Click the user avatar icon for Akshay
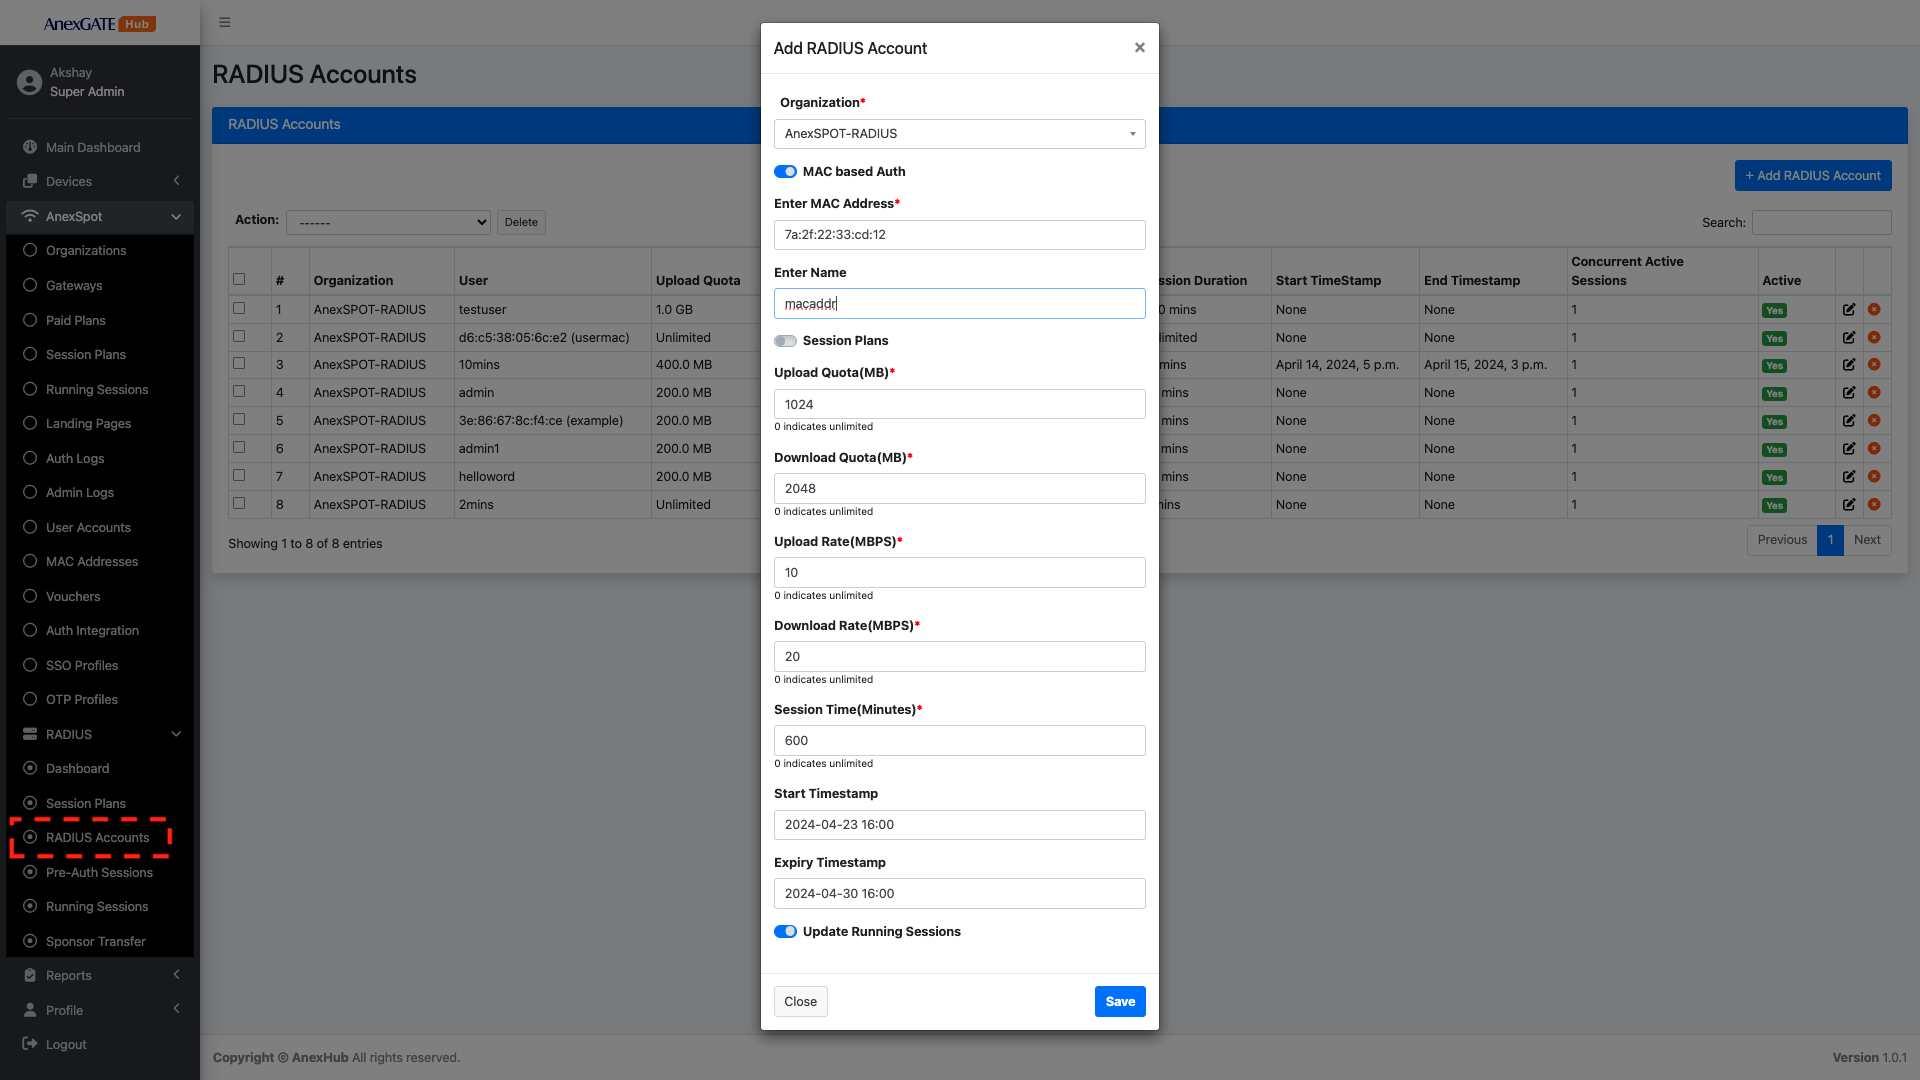 coord(30,82)
